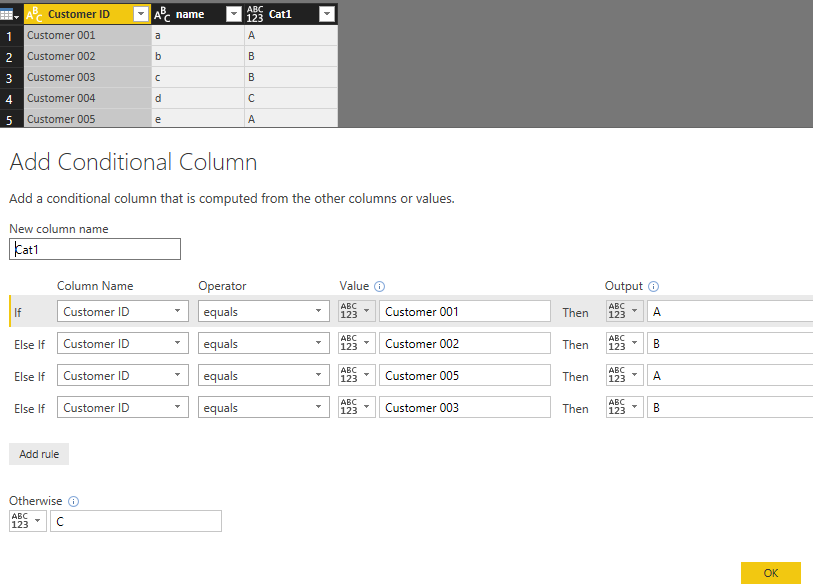The width and height of the screenshot is (813, 586).
Task: Open name column filter dropdown
Action: pos(234,15)
